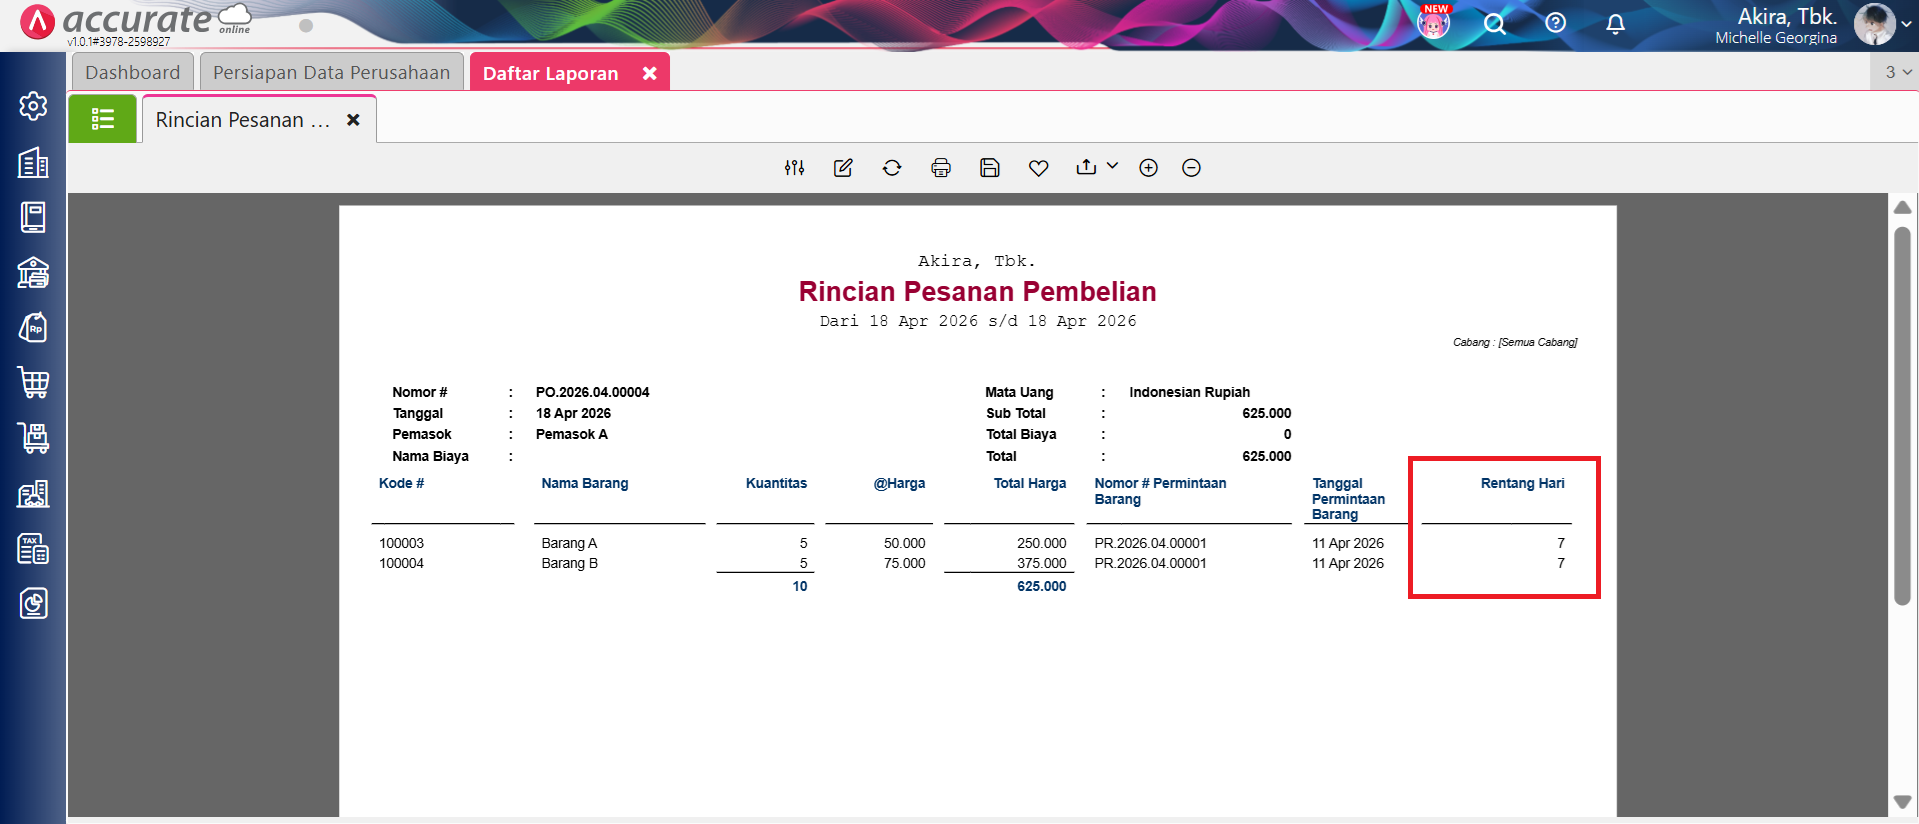Print the report using the printer icon
1919x824 pixels.
pyautogui.click(x=941, y=168)
